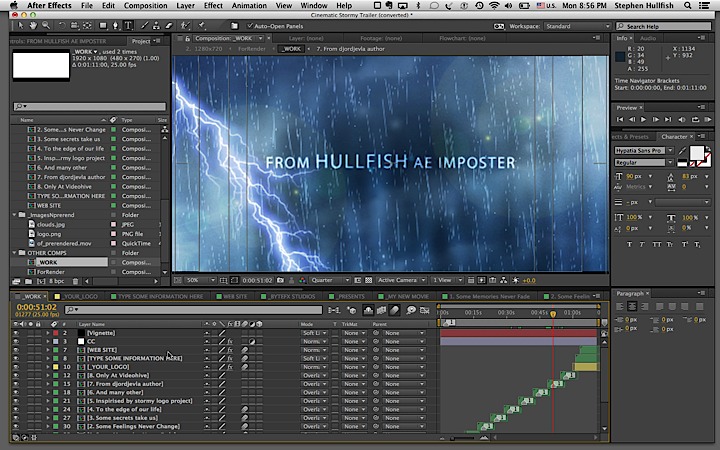Click the eyedropper in Character panel
720x450 pixels.
click(682, 151)
